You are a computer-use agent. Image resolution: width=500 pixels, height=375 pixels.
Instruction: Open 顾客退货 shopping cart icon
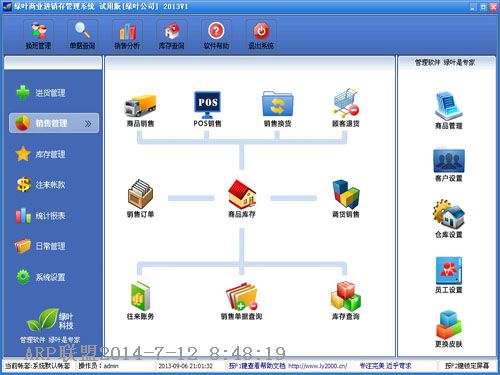[346, 107]
